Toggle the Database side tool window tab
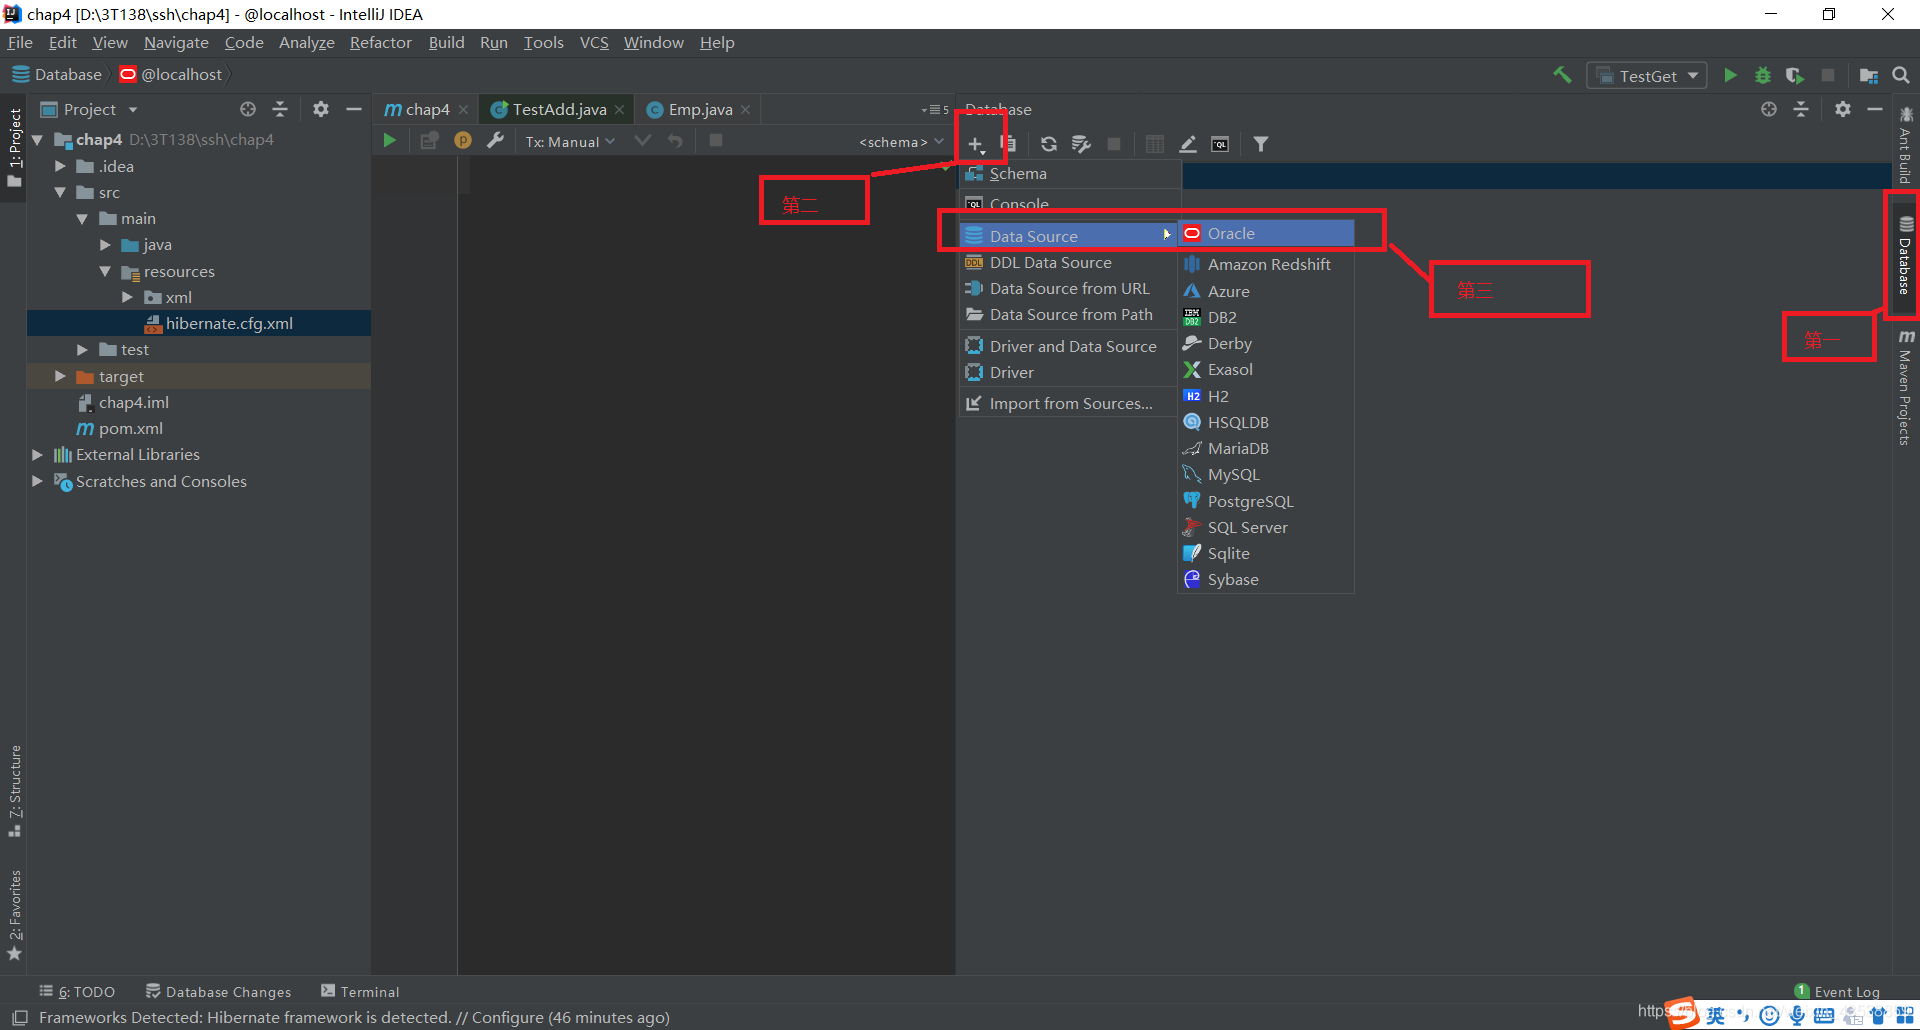The image size is (1920, 1030). pyautogui.click(x=1905, y=255)
